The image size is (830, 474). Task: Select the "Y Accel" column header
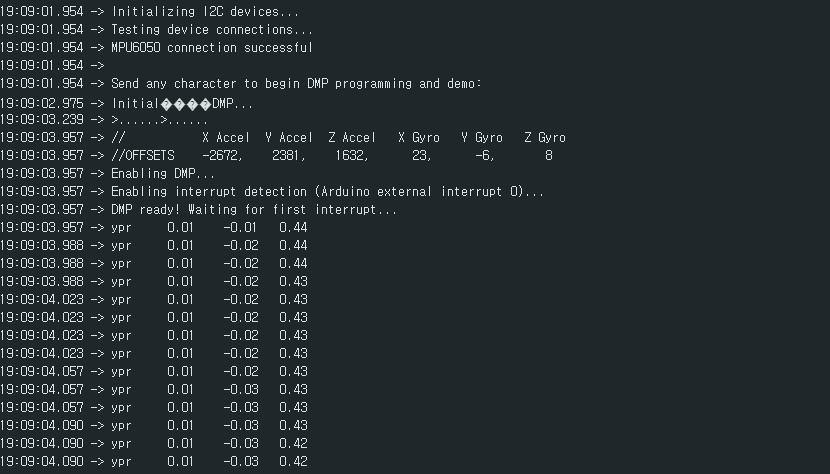click(289, 138)
